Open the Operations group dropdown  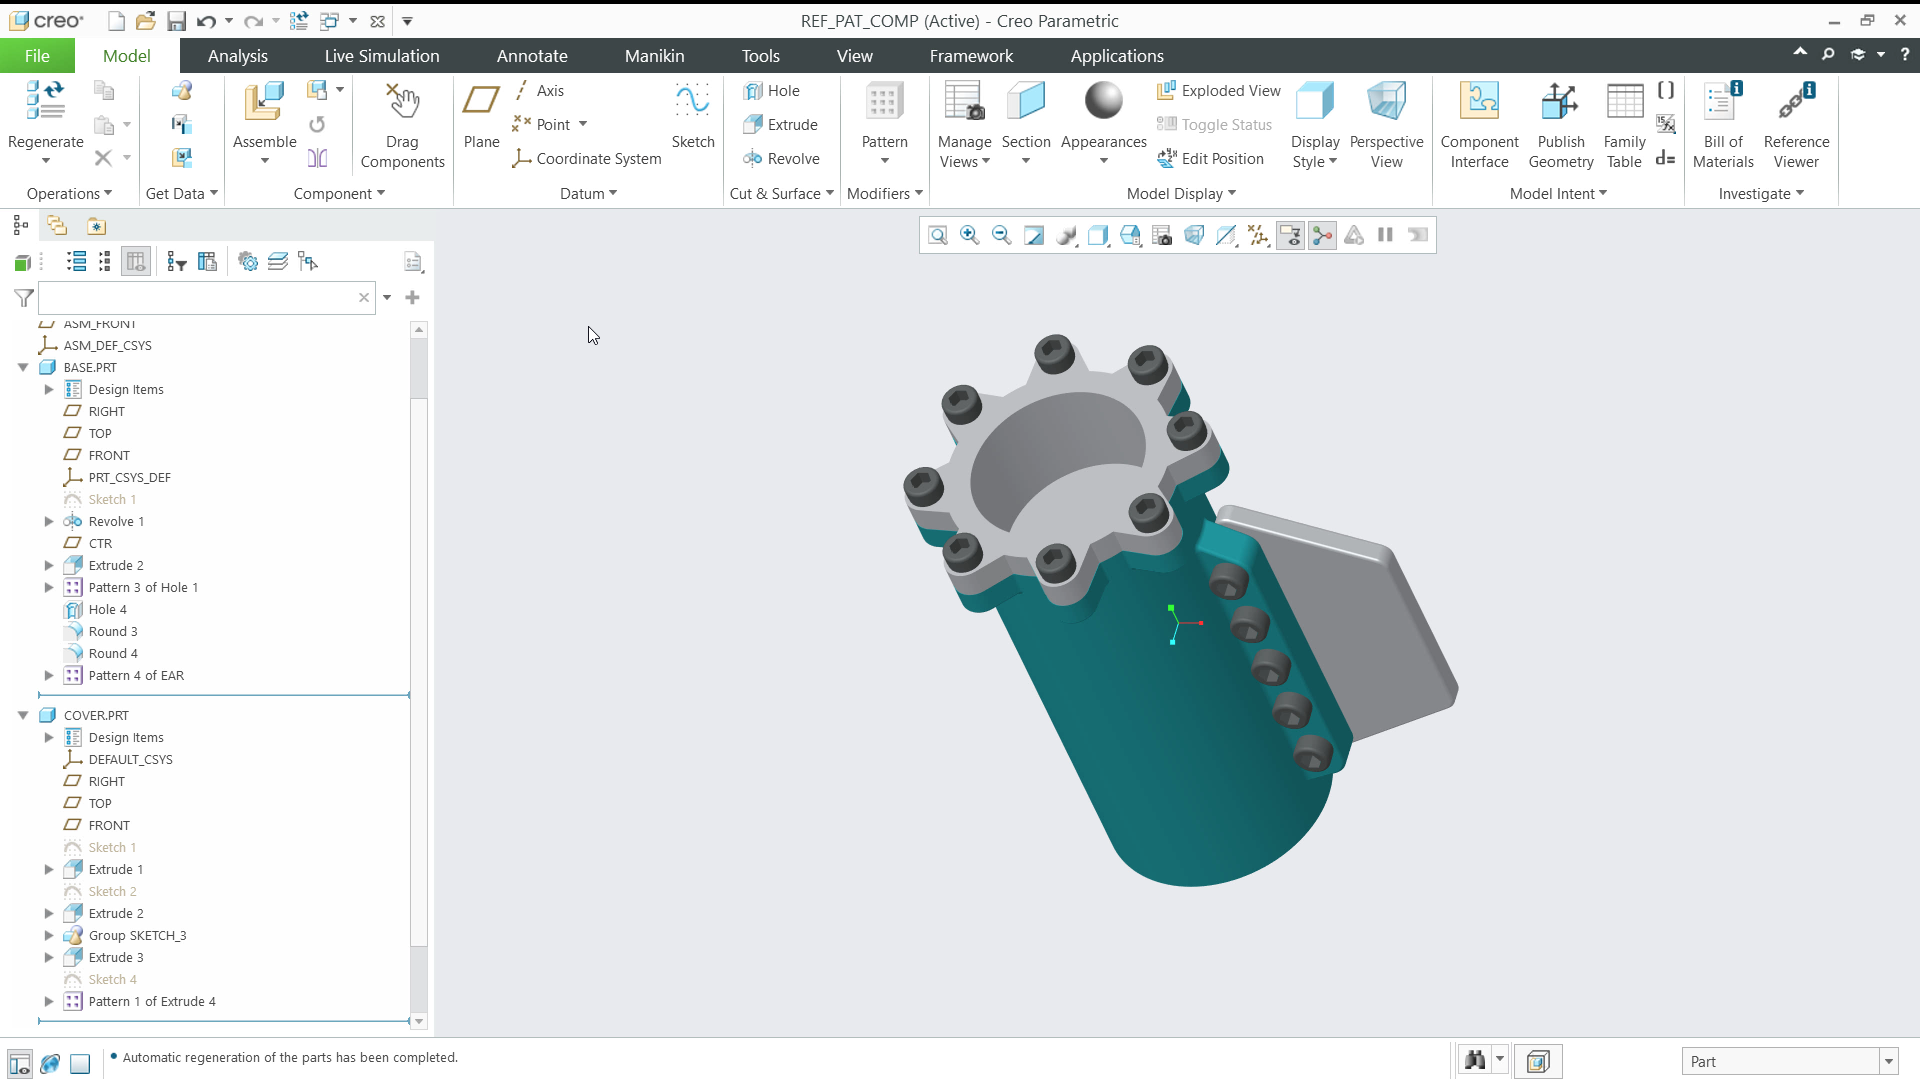69,194
